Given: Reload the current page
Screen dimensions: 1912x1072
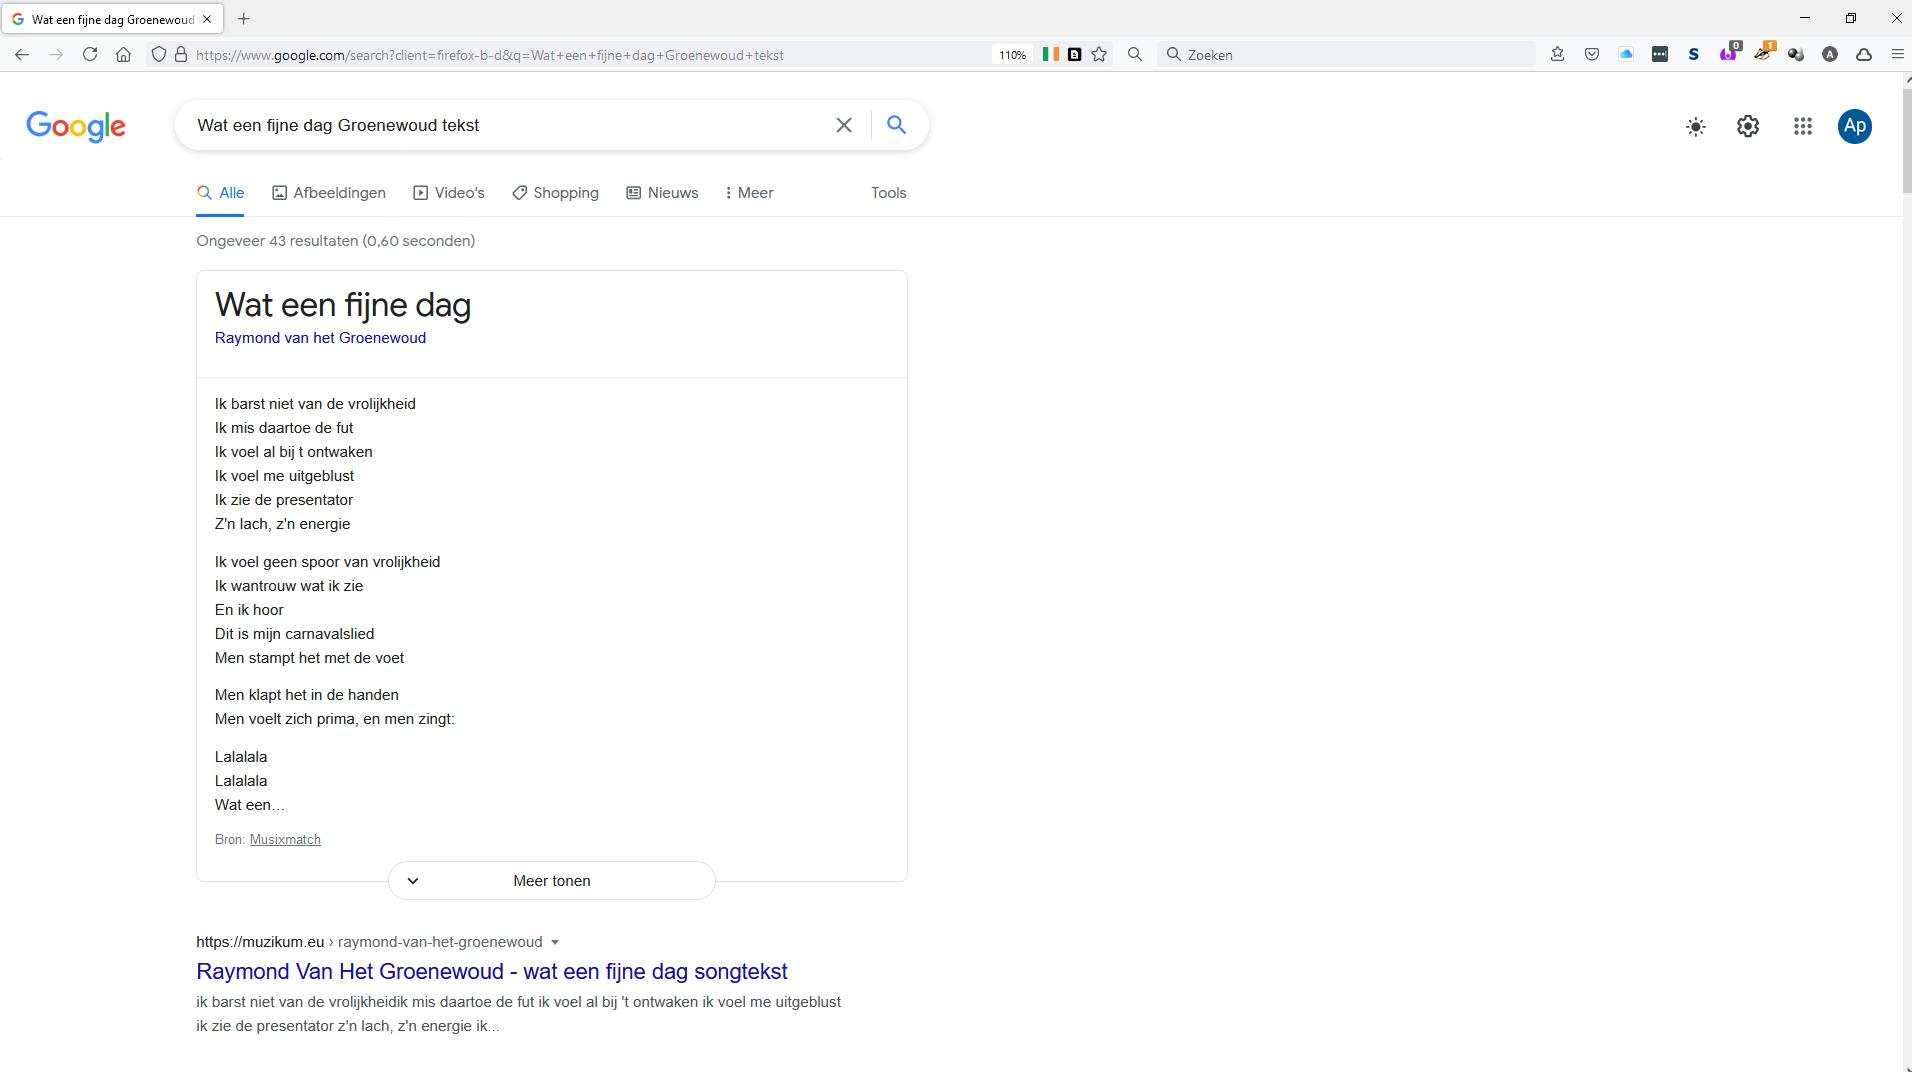Looking at the screenshot, I should (90, 55).
